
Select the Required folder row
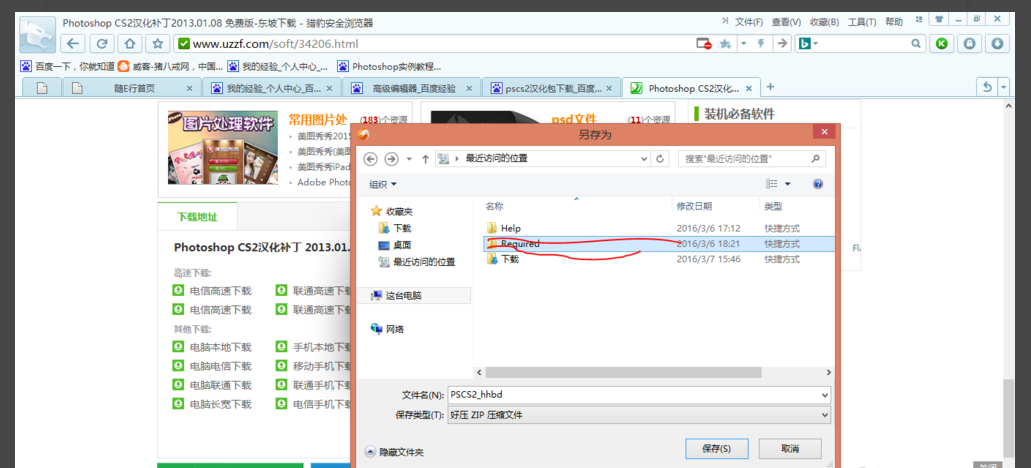pos(659,244)
